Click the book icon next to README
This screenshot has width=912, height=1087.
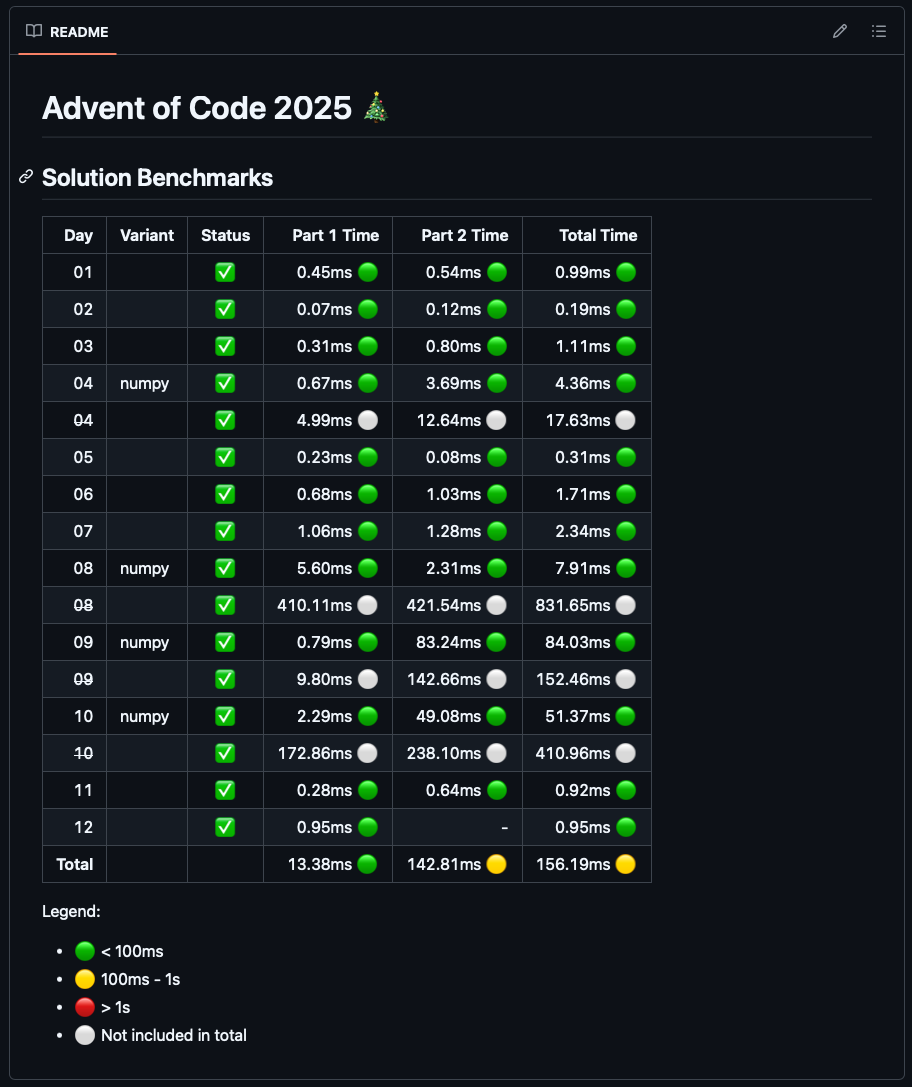[x=34, y=31]
